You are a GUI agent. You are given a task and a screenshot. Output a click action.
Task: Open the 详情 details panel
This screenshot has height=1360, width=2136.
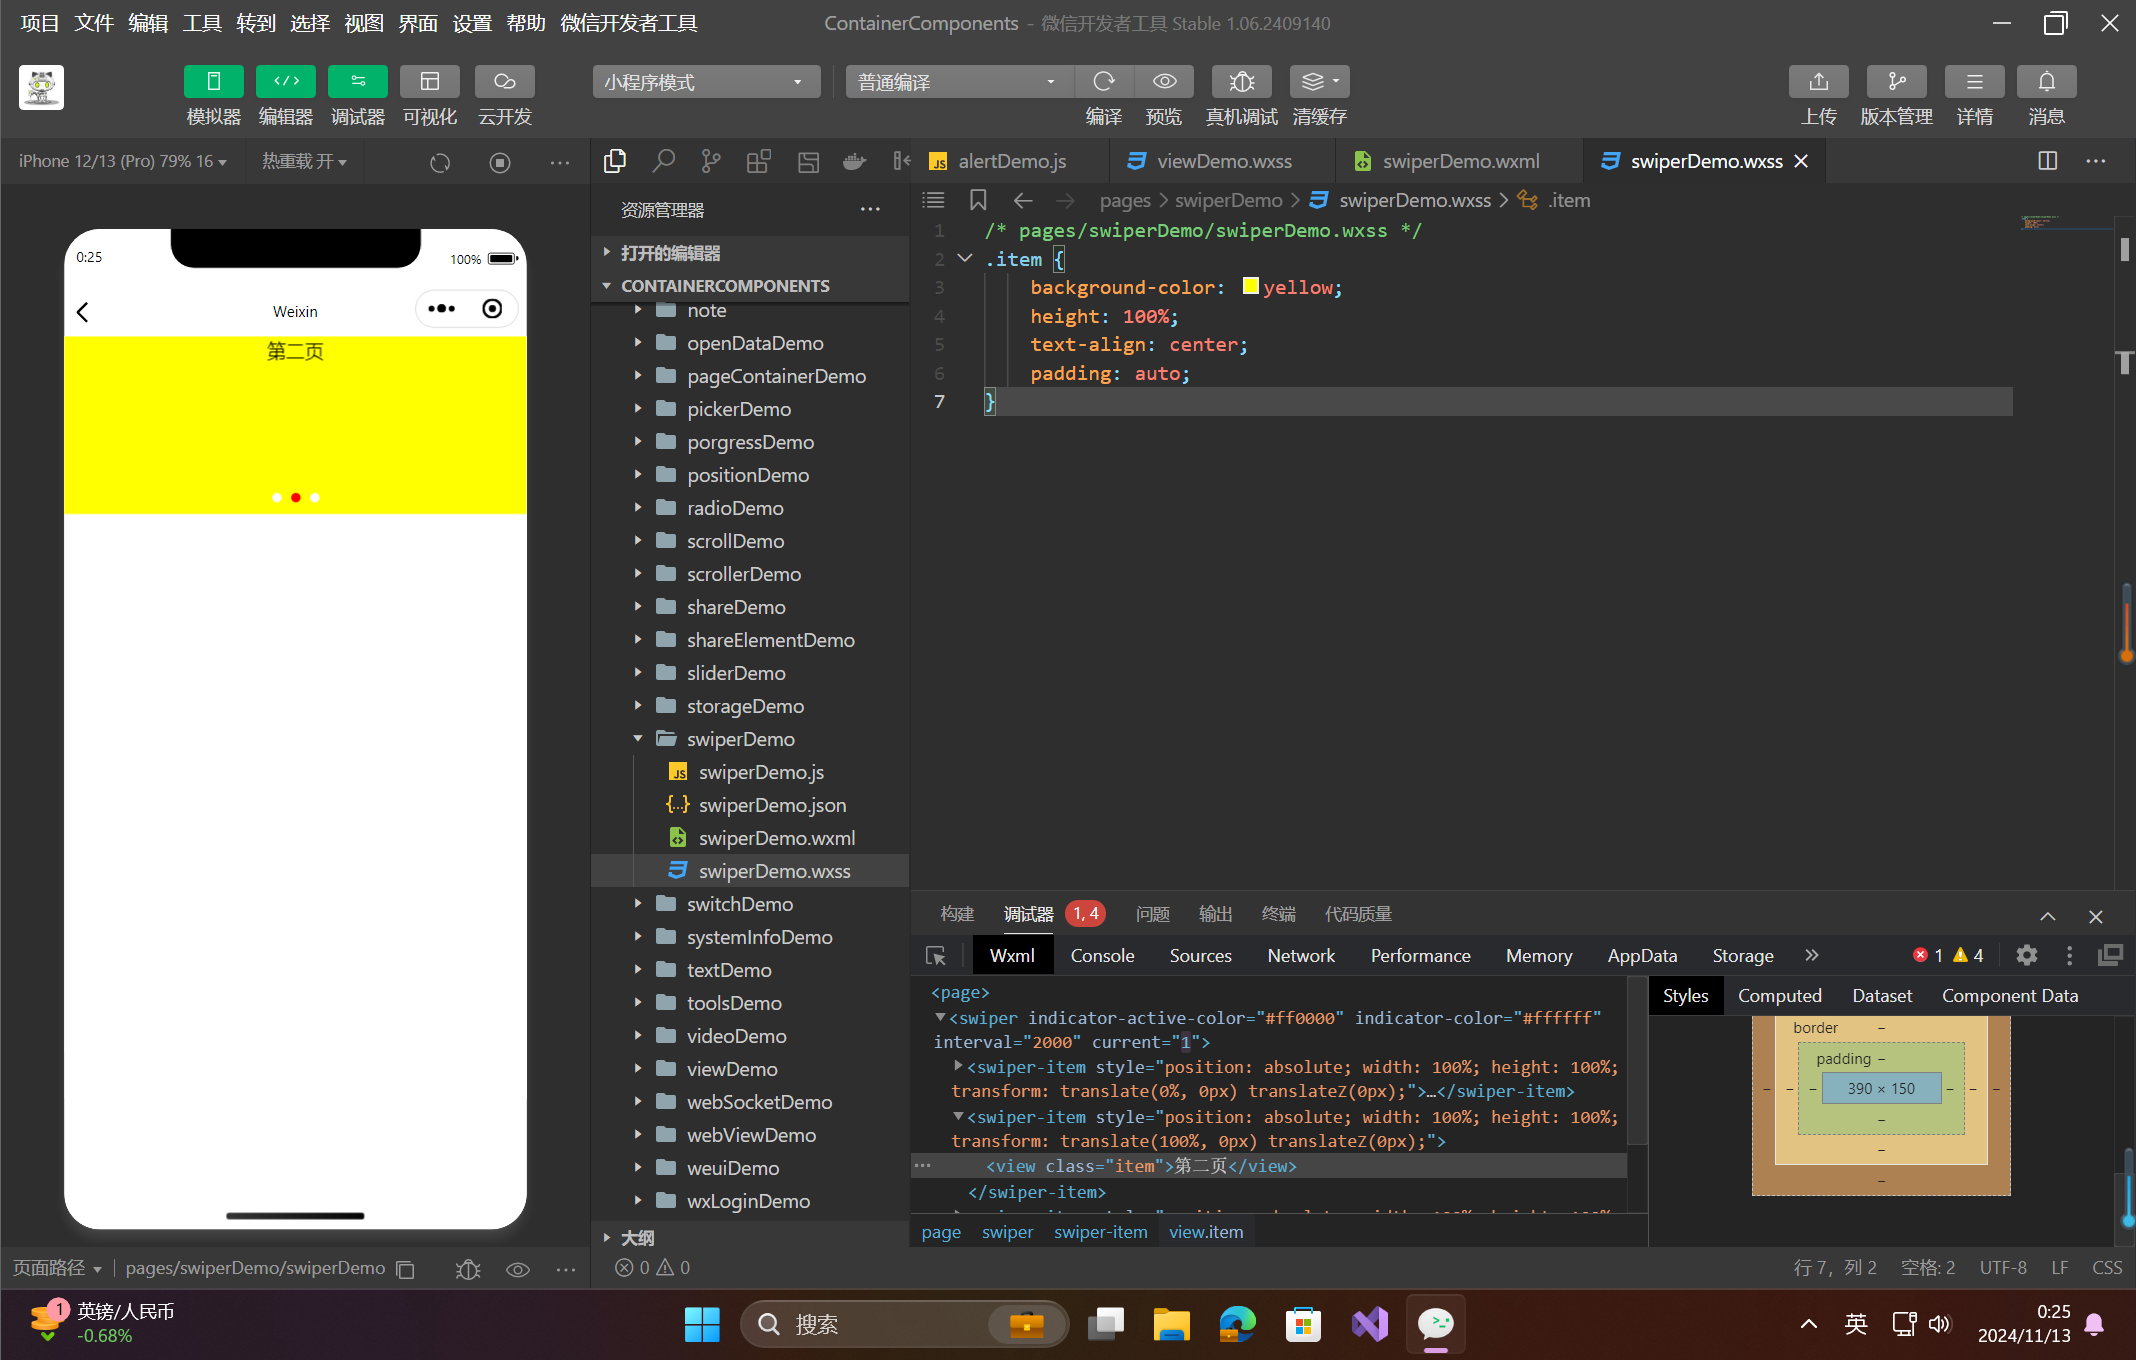pyautogui.click(x=1974, y=81)
